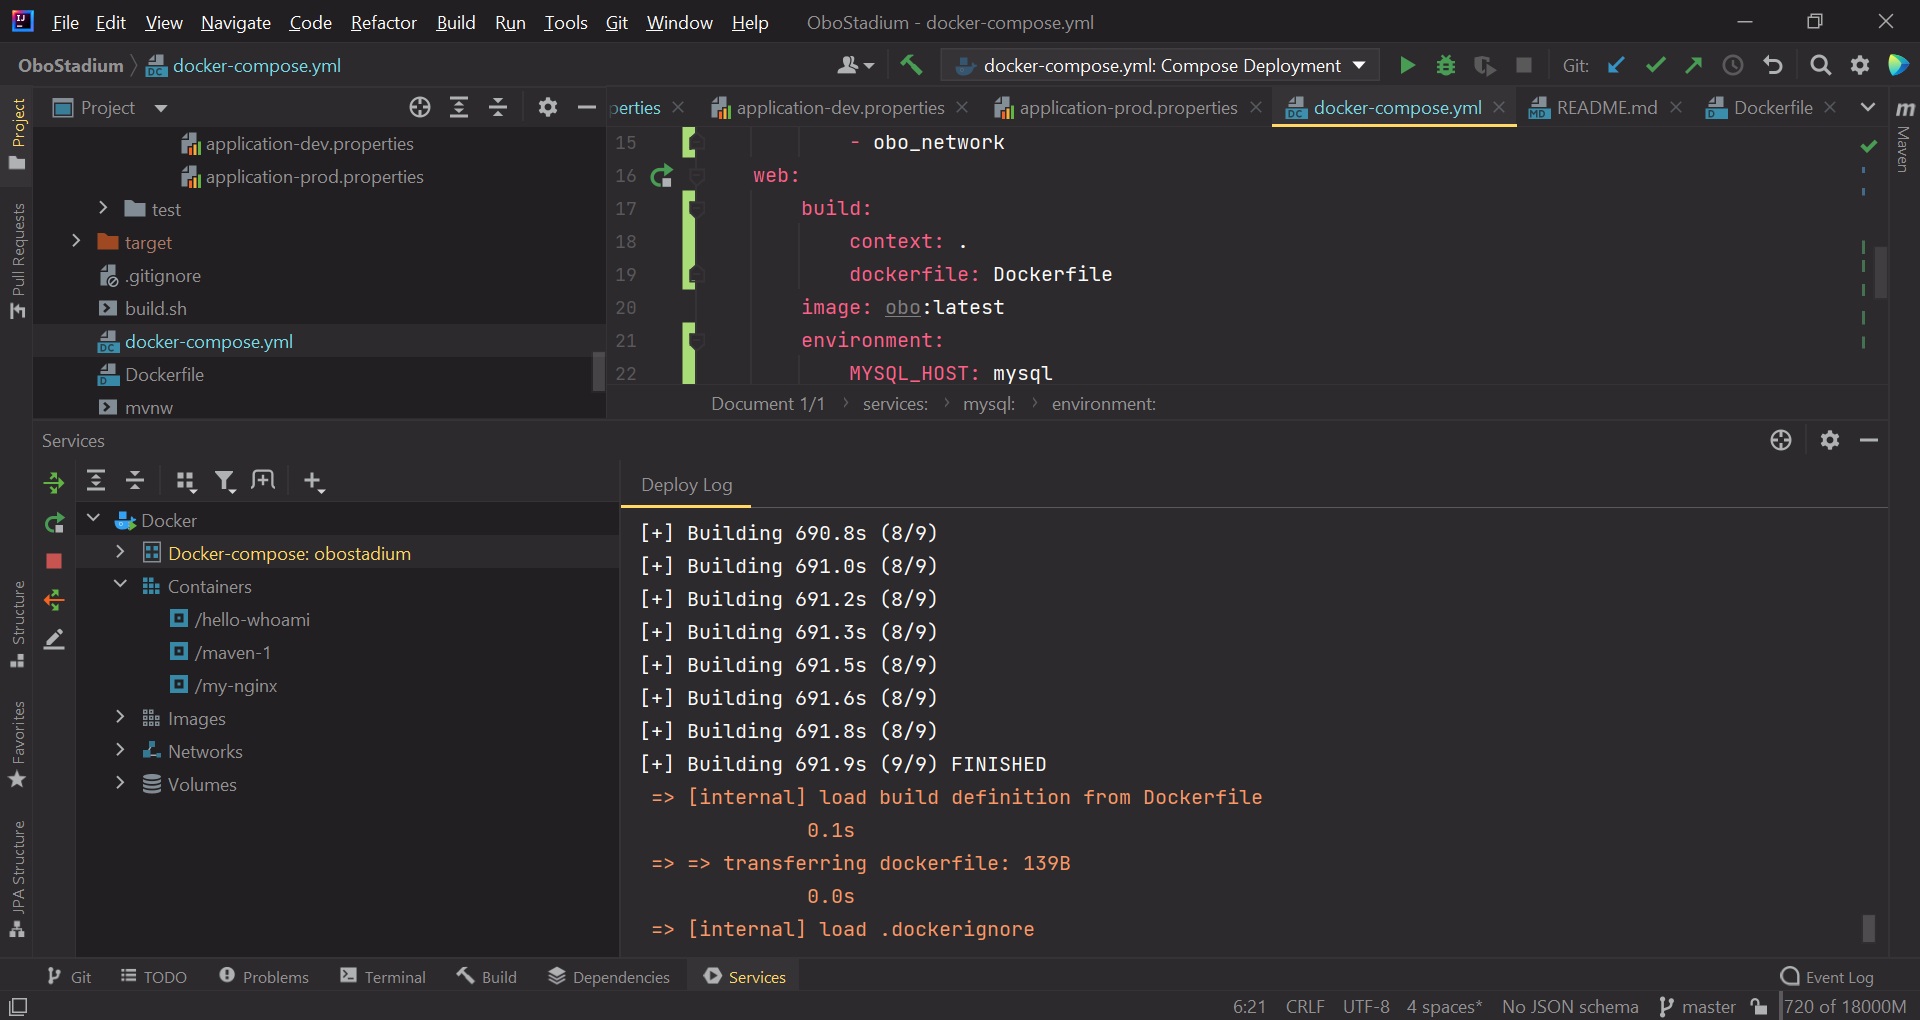1920x1020 pixels.
Task: Toggle the JPA Structure side panel
Action: coord(17,879)
